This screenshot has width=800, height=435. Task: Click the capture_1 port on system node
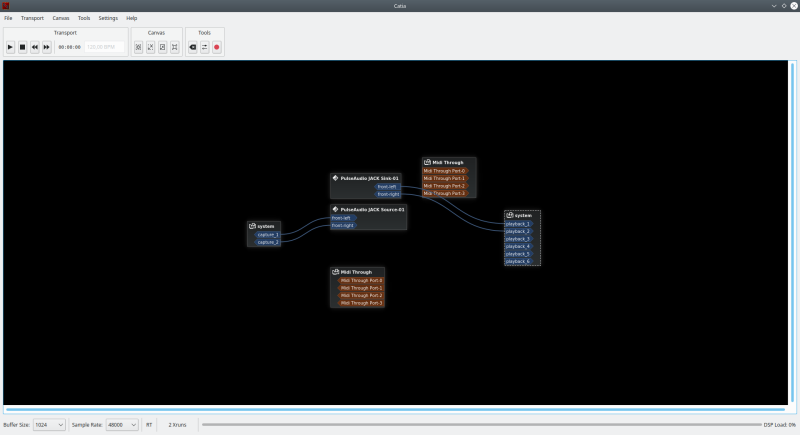click(x=268, y=234)
